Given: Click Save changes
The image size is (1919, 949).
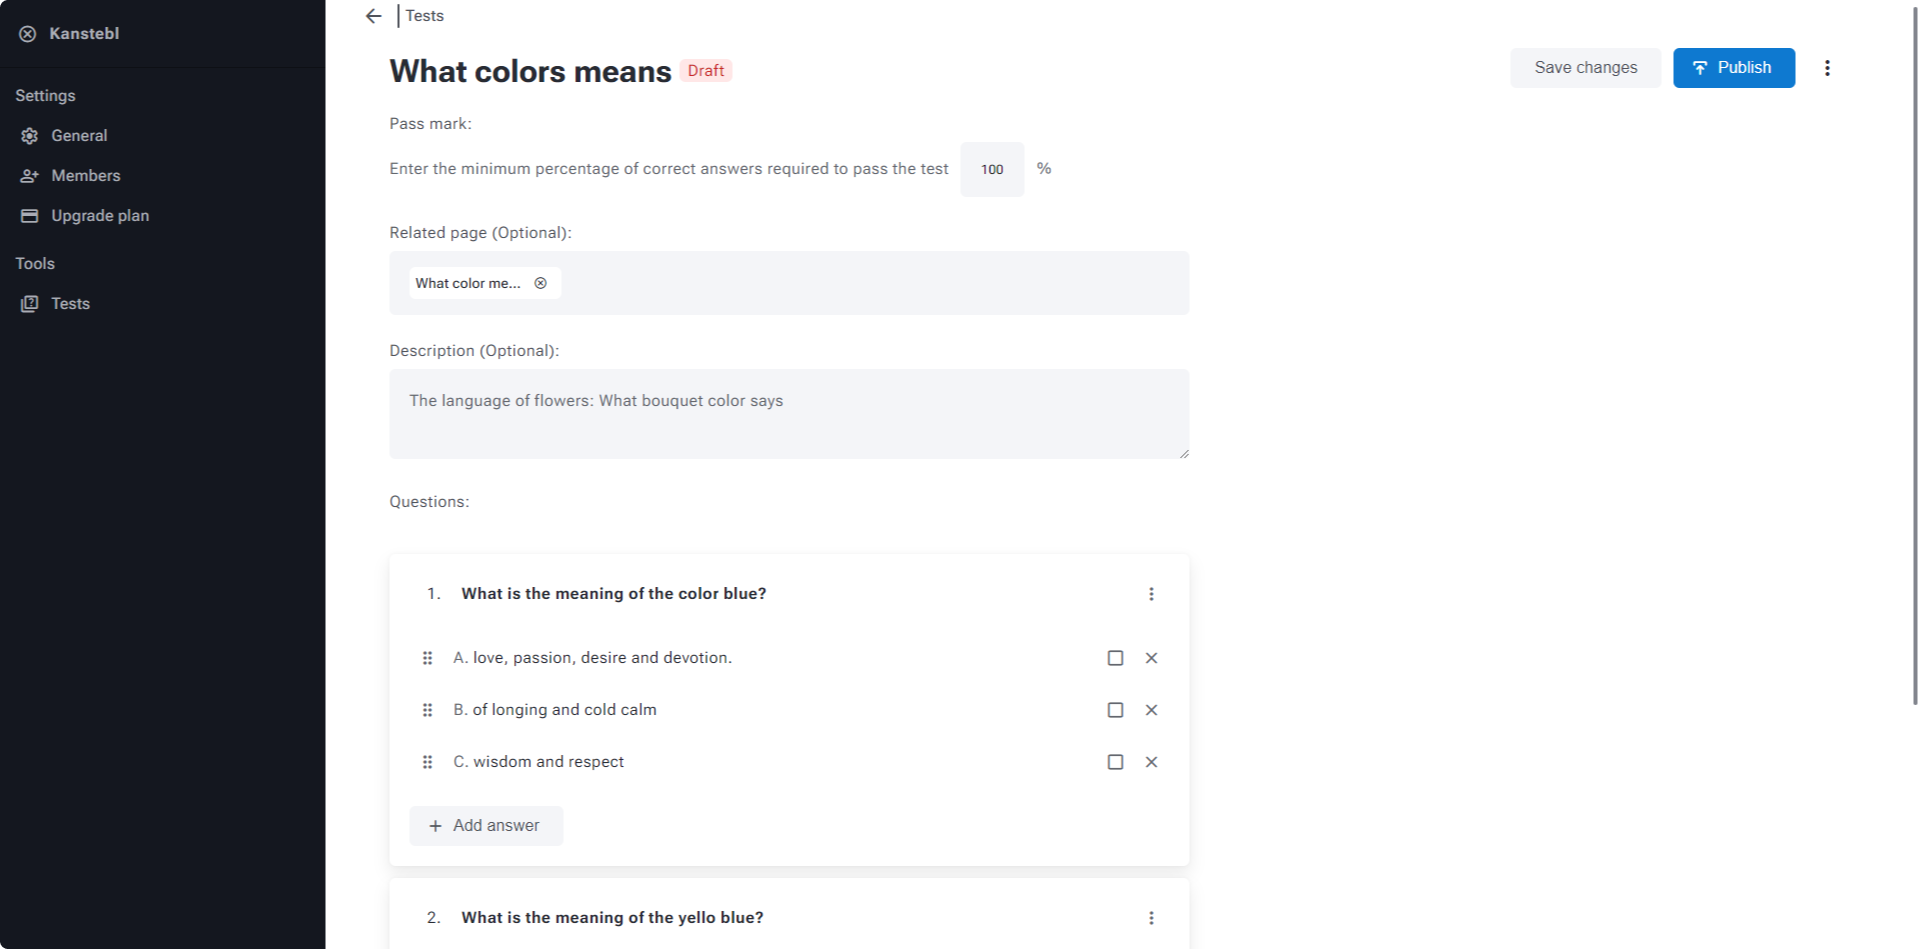Looking at the screenshot, I should [1585, 68].
